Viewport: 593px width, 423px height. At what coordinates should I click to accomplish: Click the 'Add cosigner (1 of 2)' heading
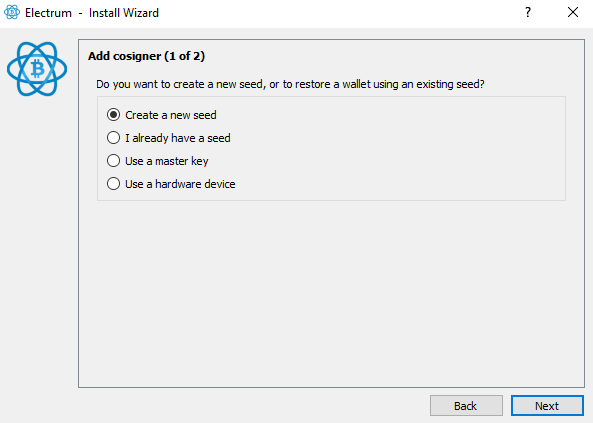click(146, 56)
